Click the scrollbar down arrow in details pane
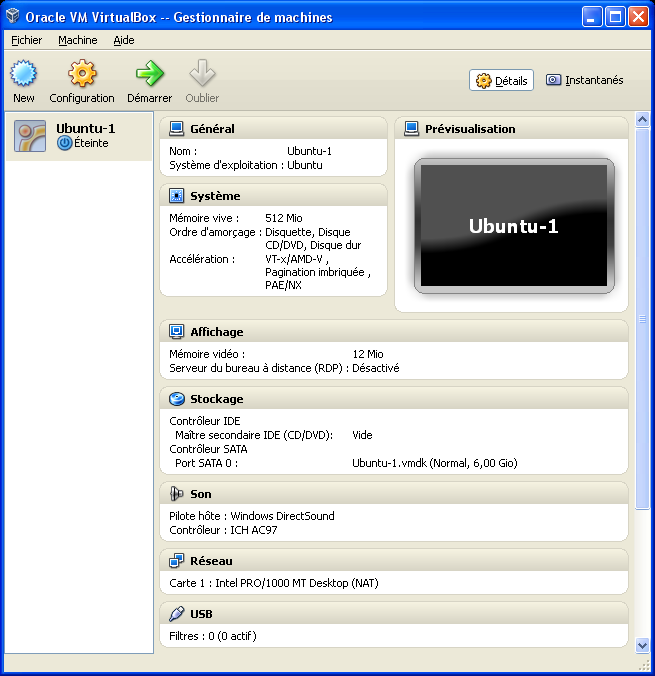655x676 pixels. pyautogui.click(x=642, y=645)
